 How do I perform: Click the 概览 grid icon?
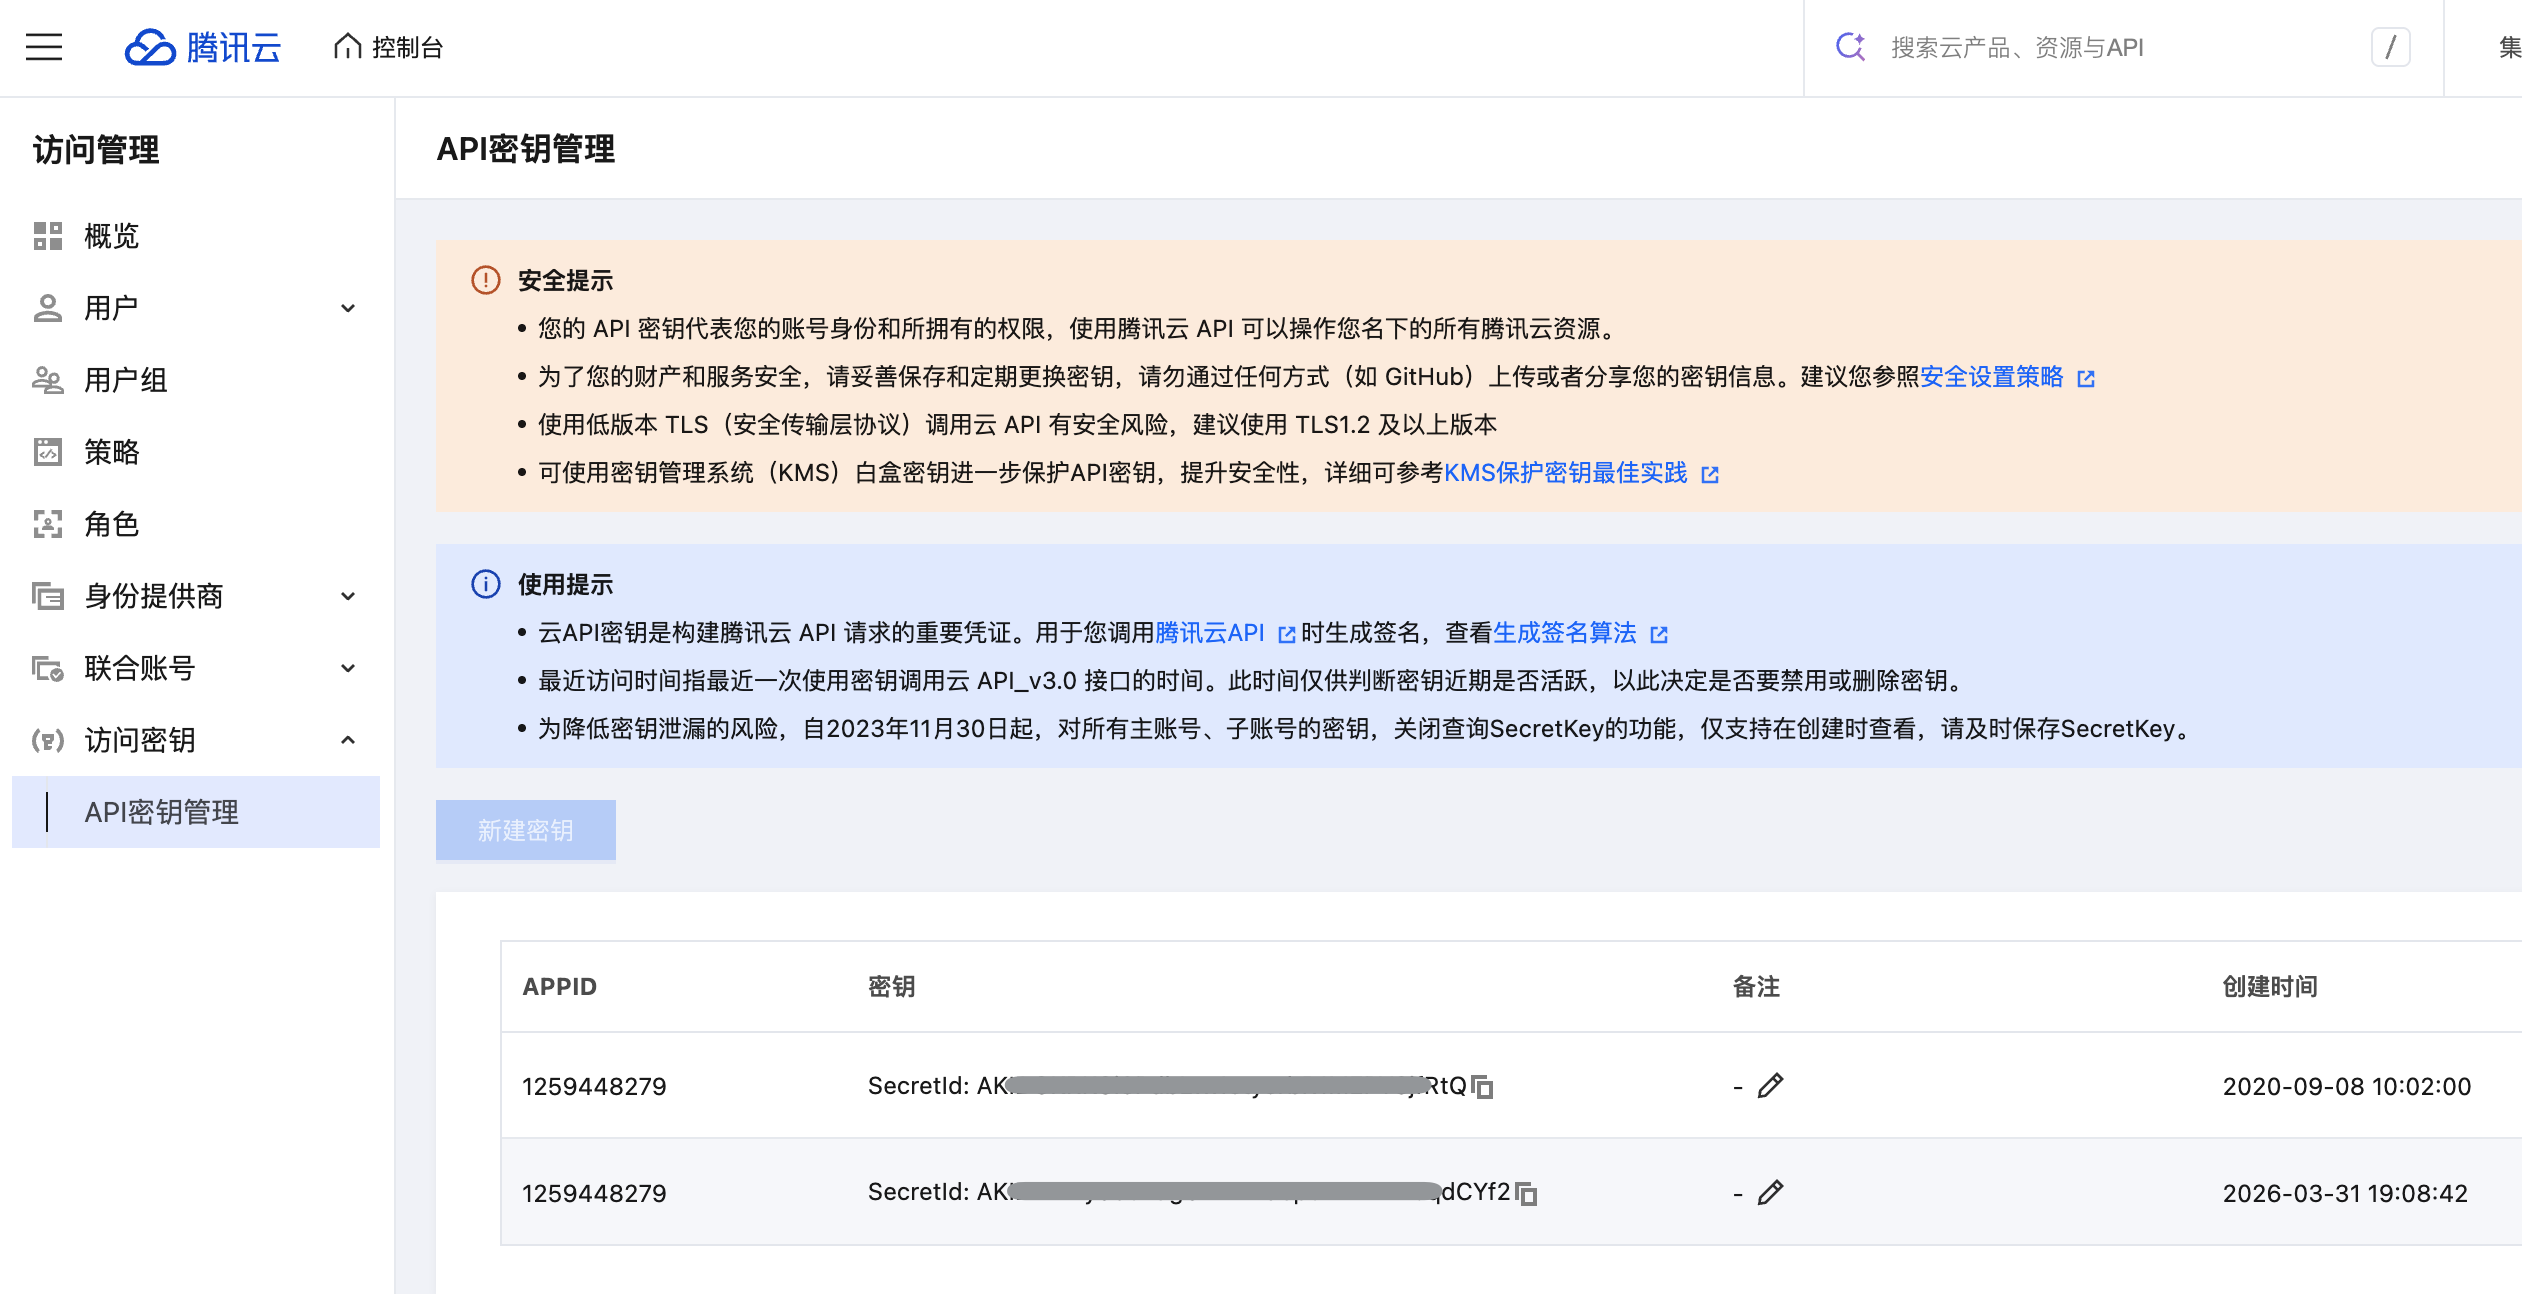48,236
